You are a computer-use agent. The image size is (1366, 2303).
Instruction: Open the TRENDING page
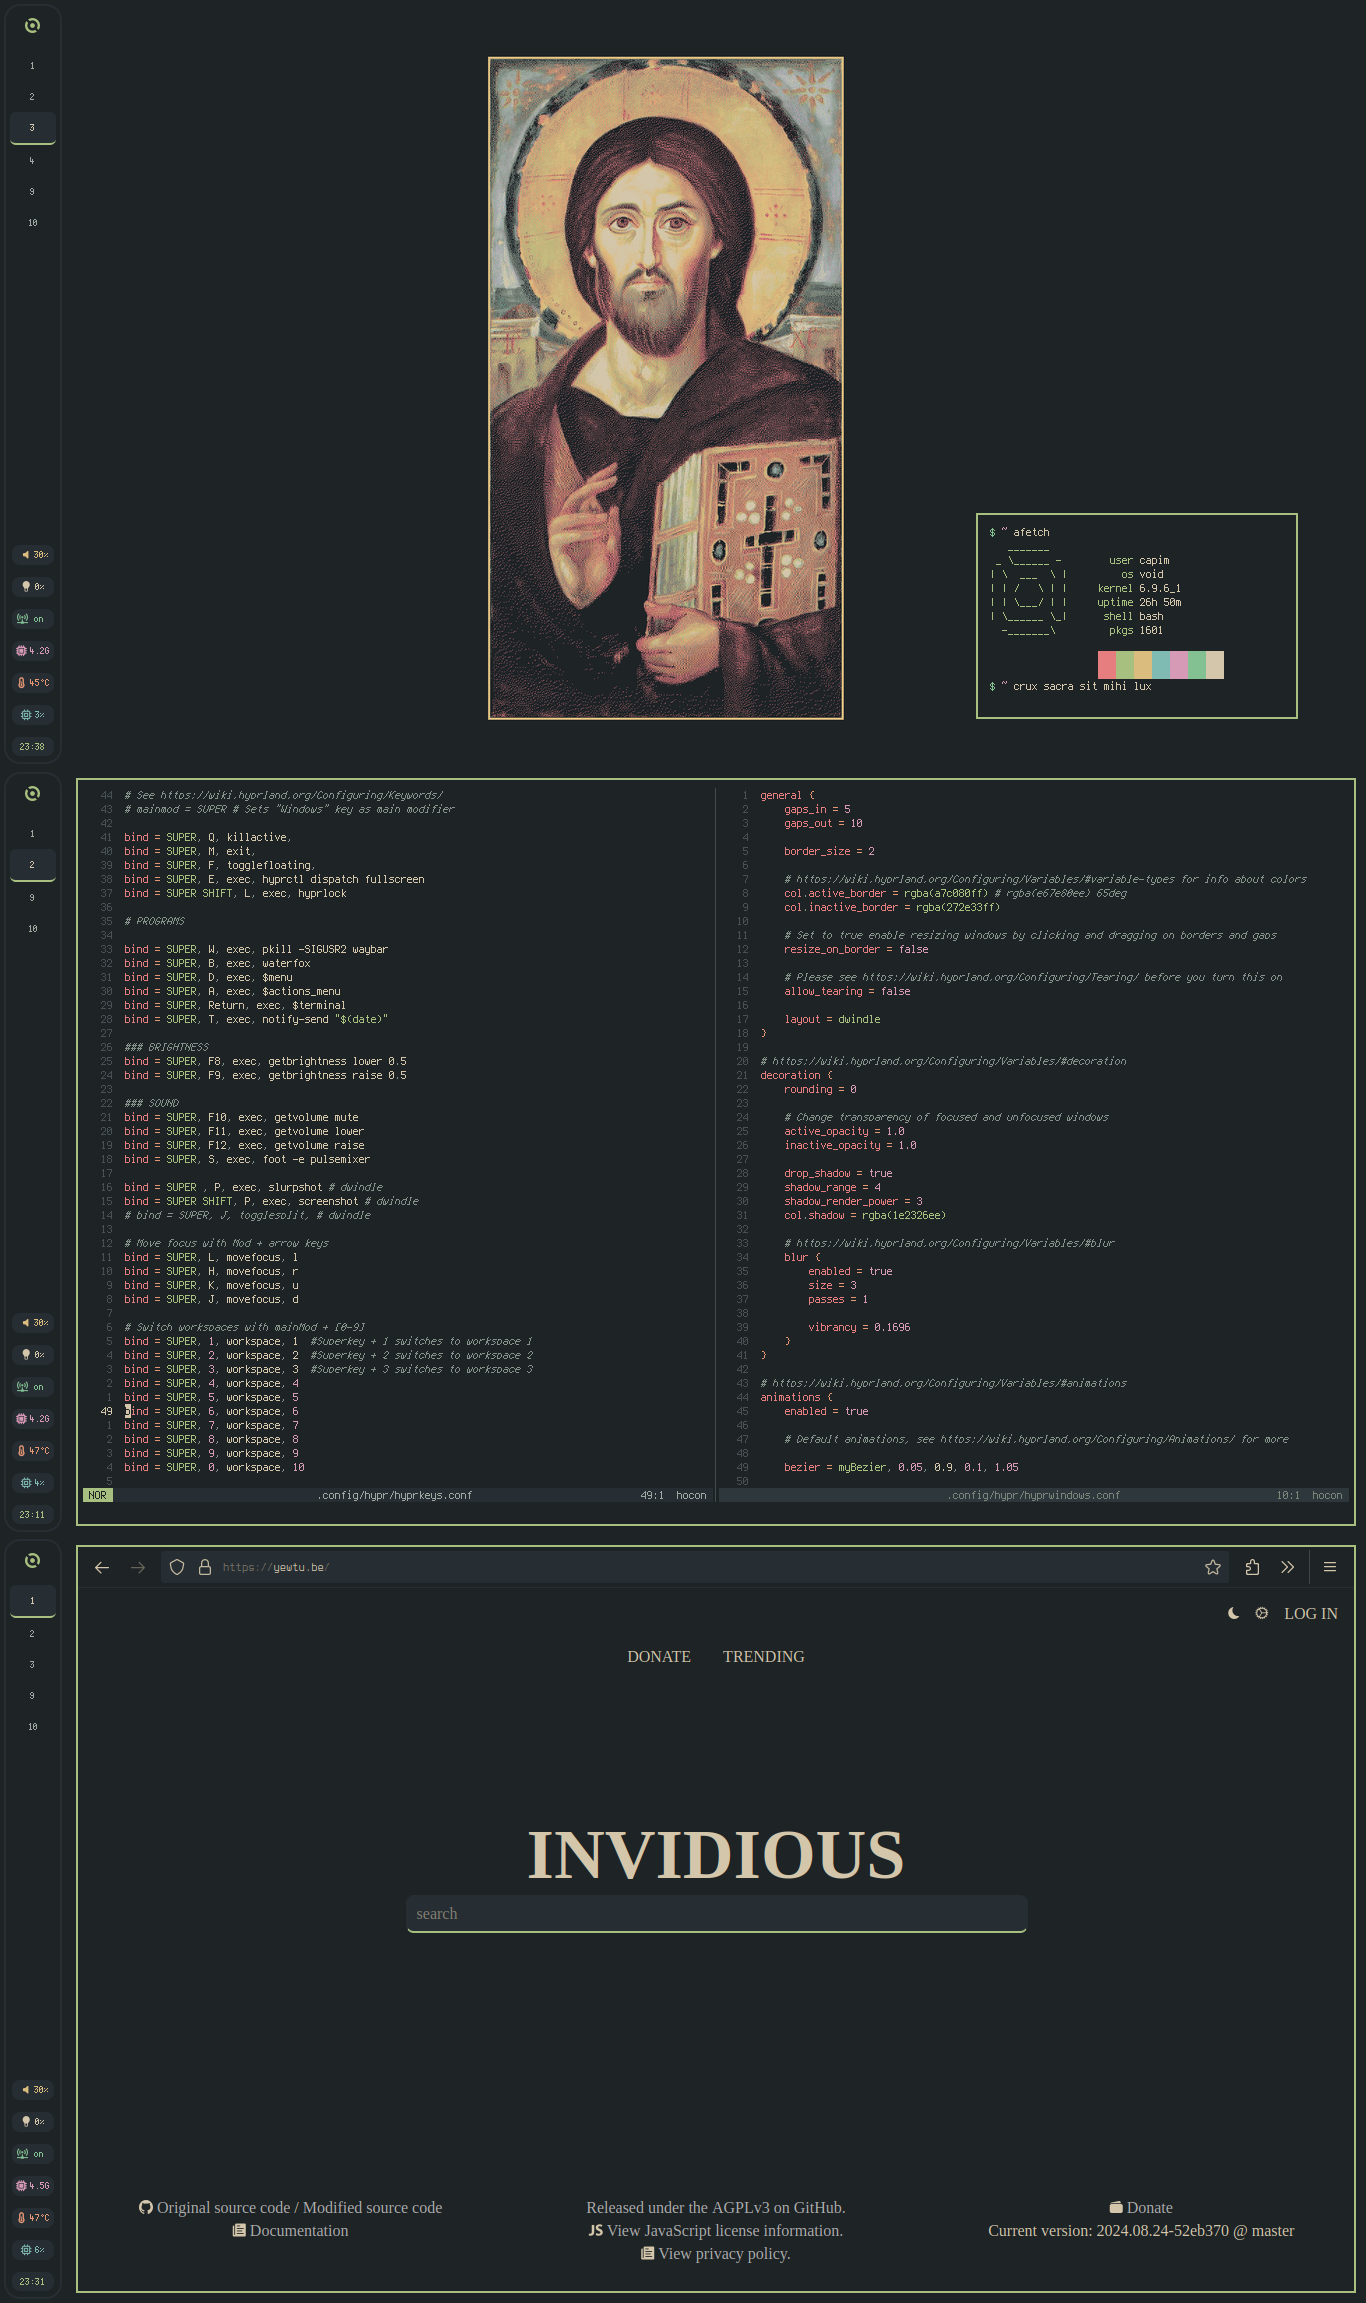(x=763, y=1657)
